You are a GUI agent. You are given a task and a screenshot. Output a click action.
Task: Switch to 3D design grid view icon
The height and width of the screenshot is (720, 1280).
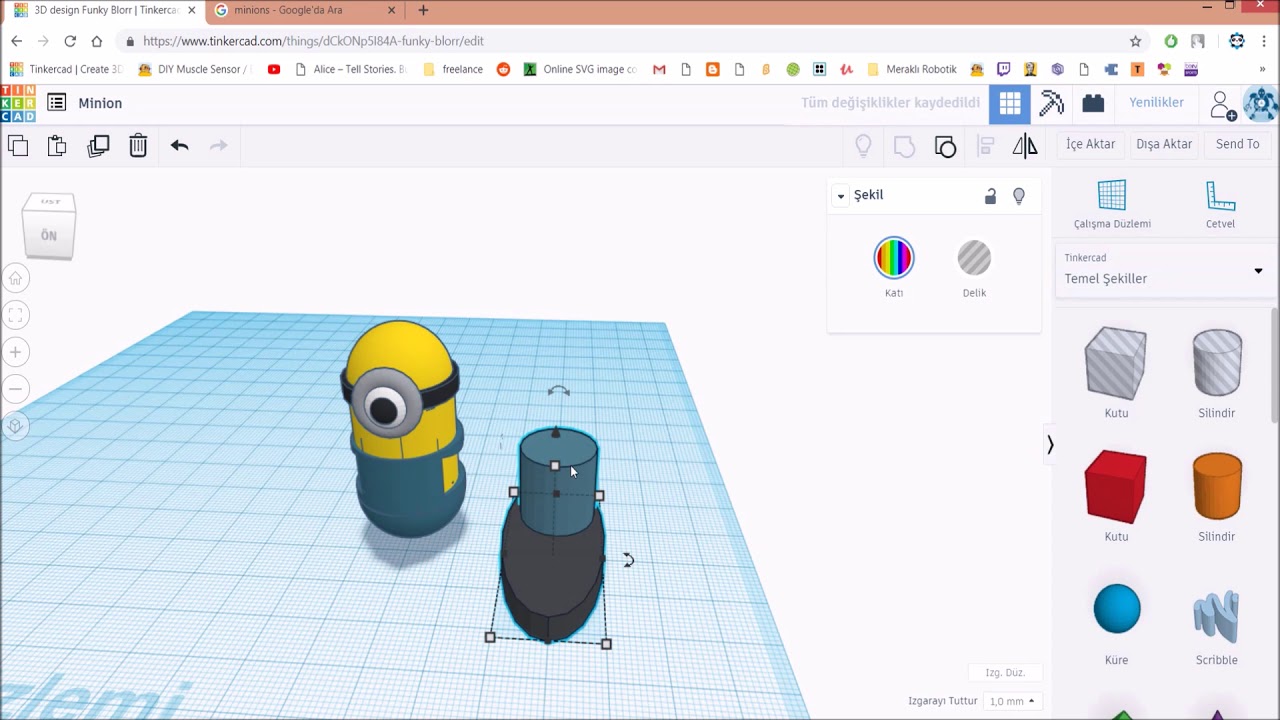click(1010, 103)
